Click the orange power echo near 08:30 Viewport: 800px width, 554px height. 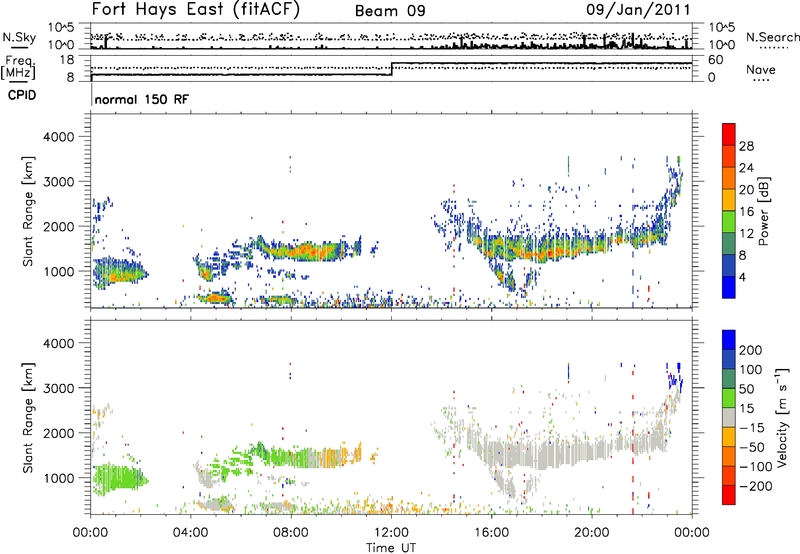click(306, 250)
